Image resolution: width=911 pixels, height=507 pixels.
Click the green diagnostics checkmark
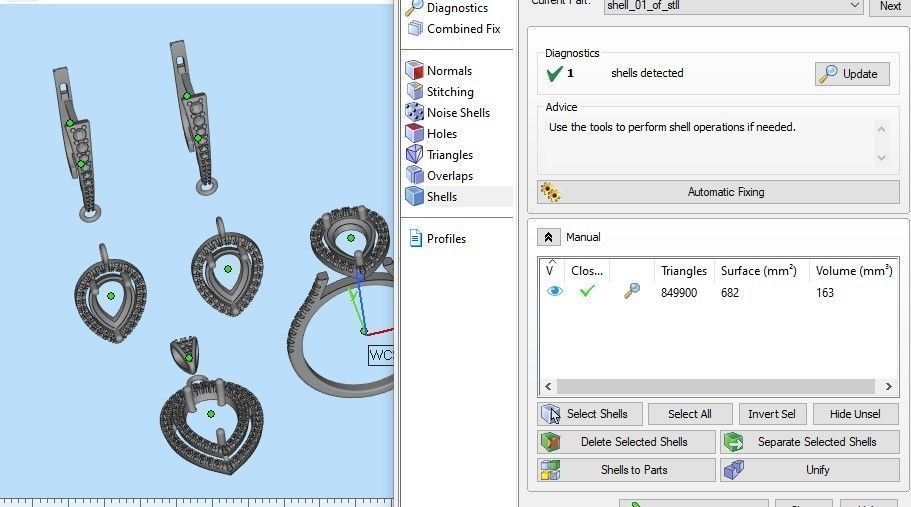click(554, 74)
